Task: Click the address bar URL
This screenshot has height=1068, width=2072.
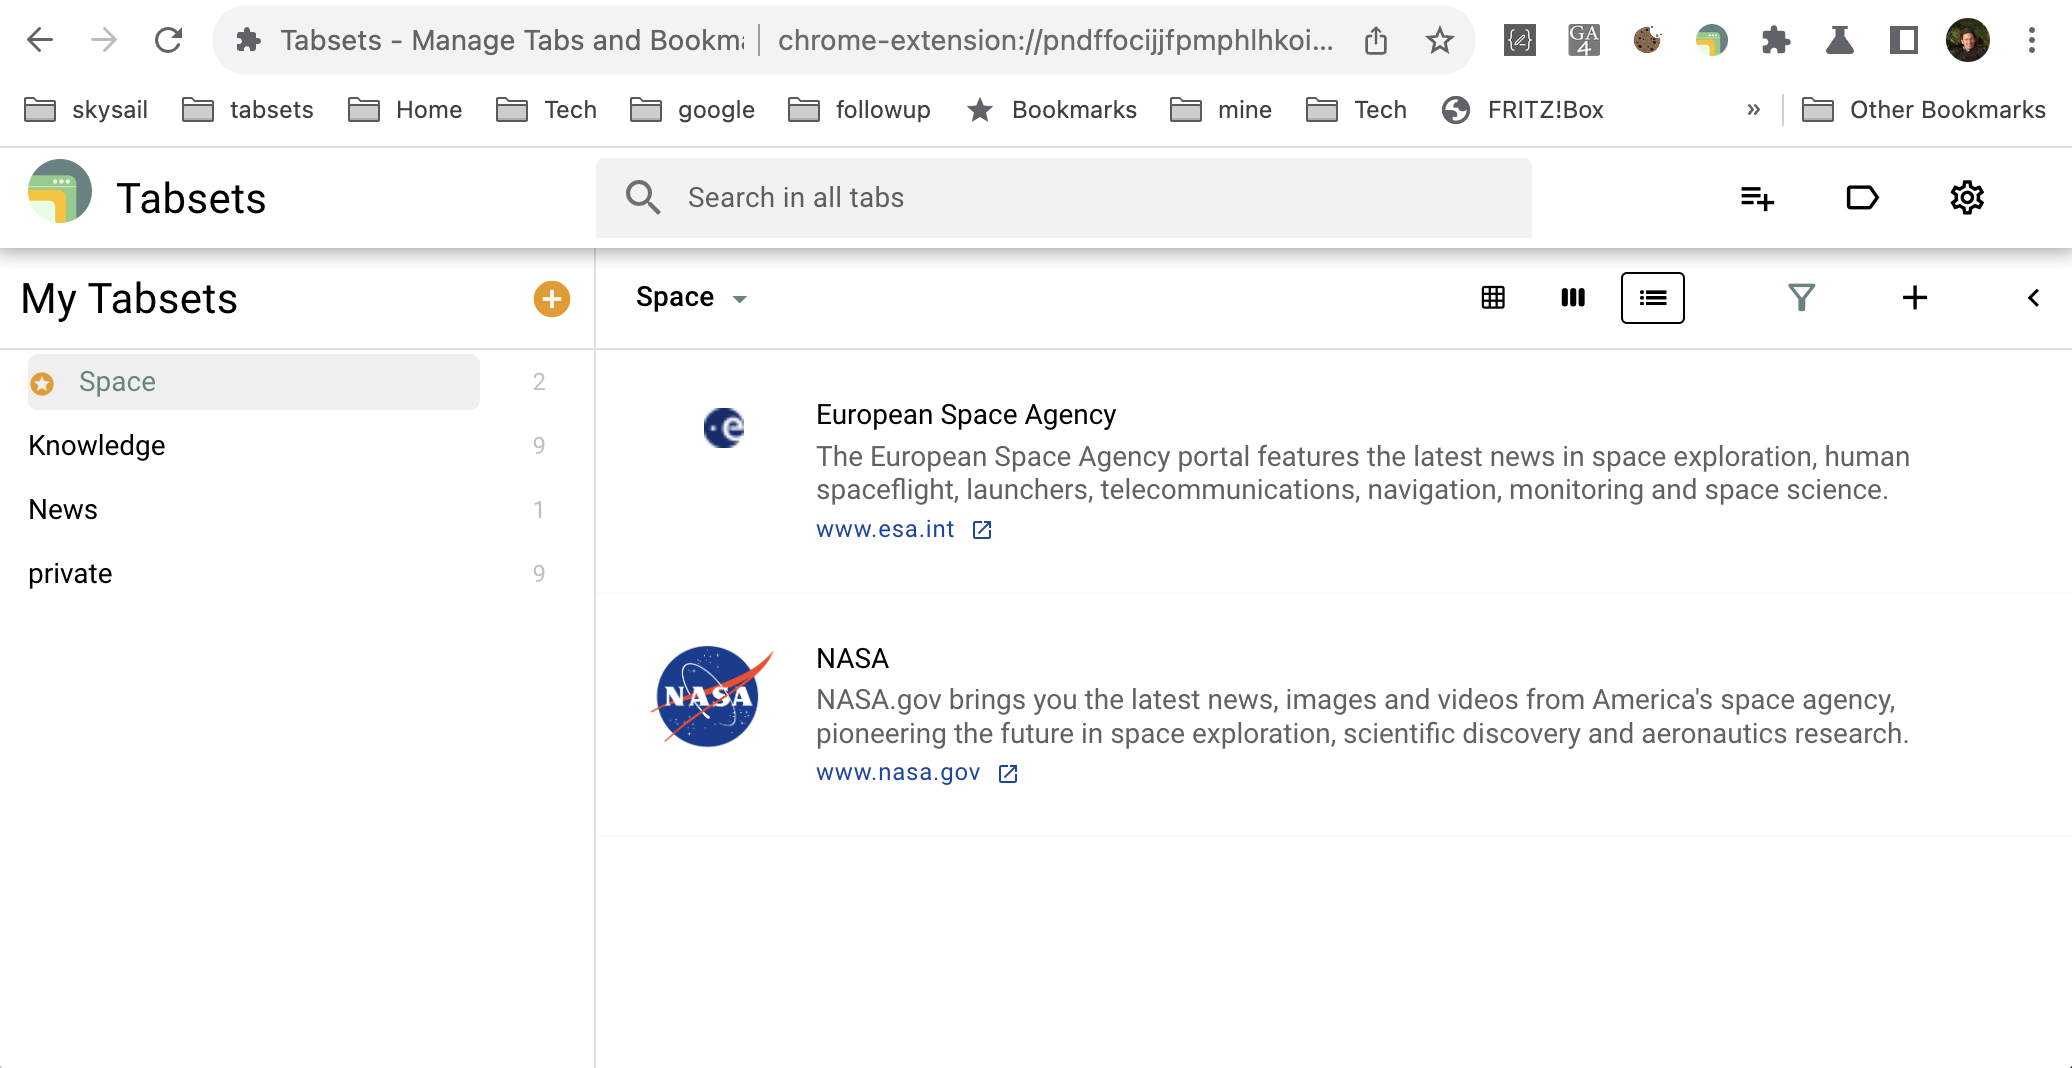Action: pos(1056,40)
